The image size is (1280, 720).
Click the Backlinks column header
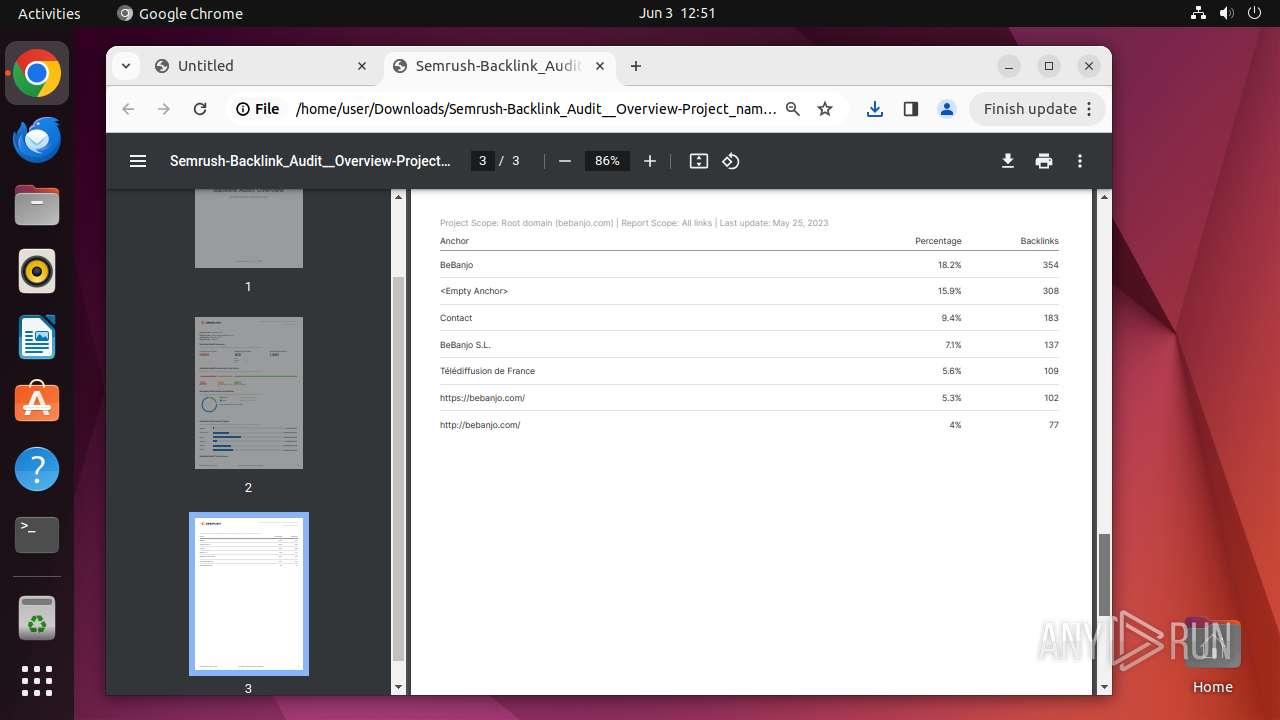[1039, 241]
